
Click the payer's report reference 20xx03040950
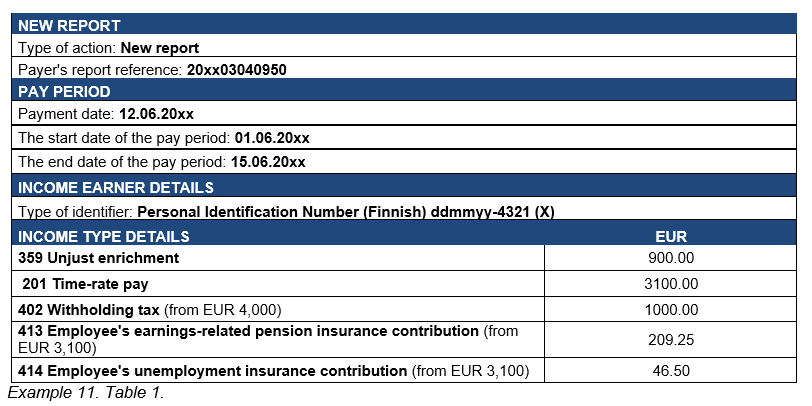(x=243, y=70)
